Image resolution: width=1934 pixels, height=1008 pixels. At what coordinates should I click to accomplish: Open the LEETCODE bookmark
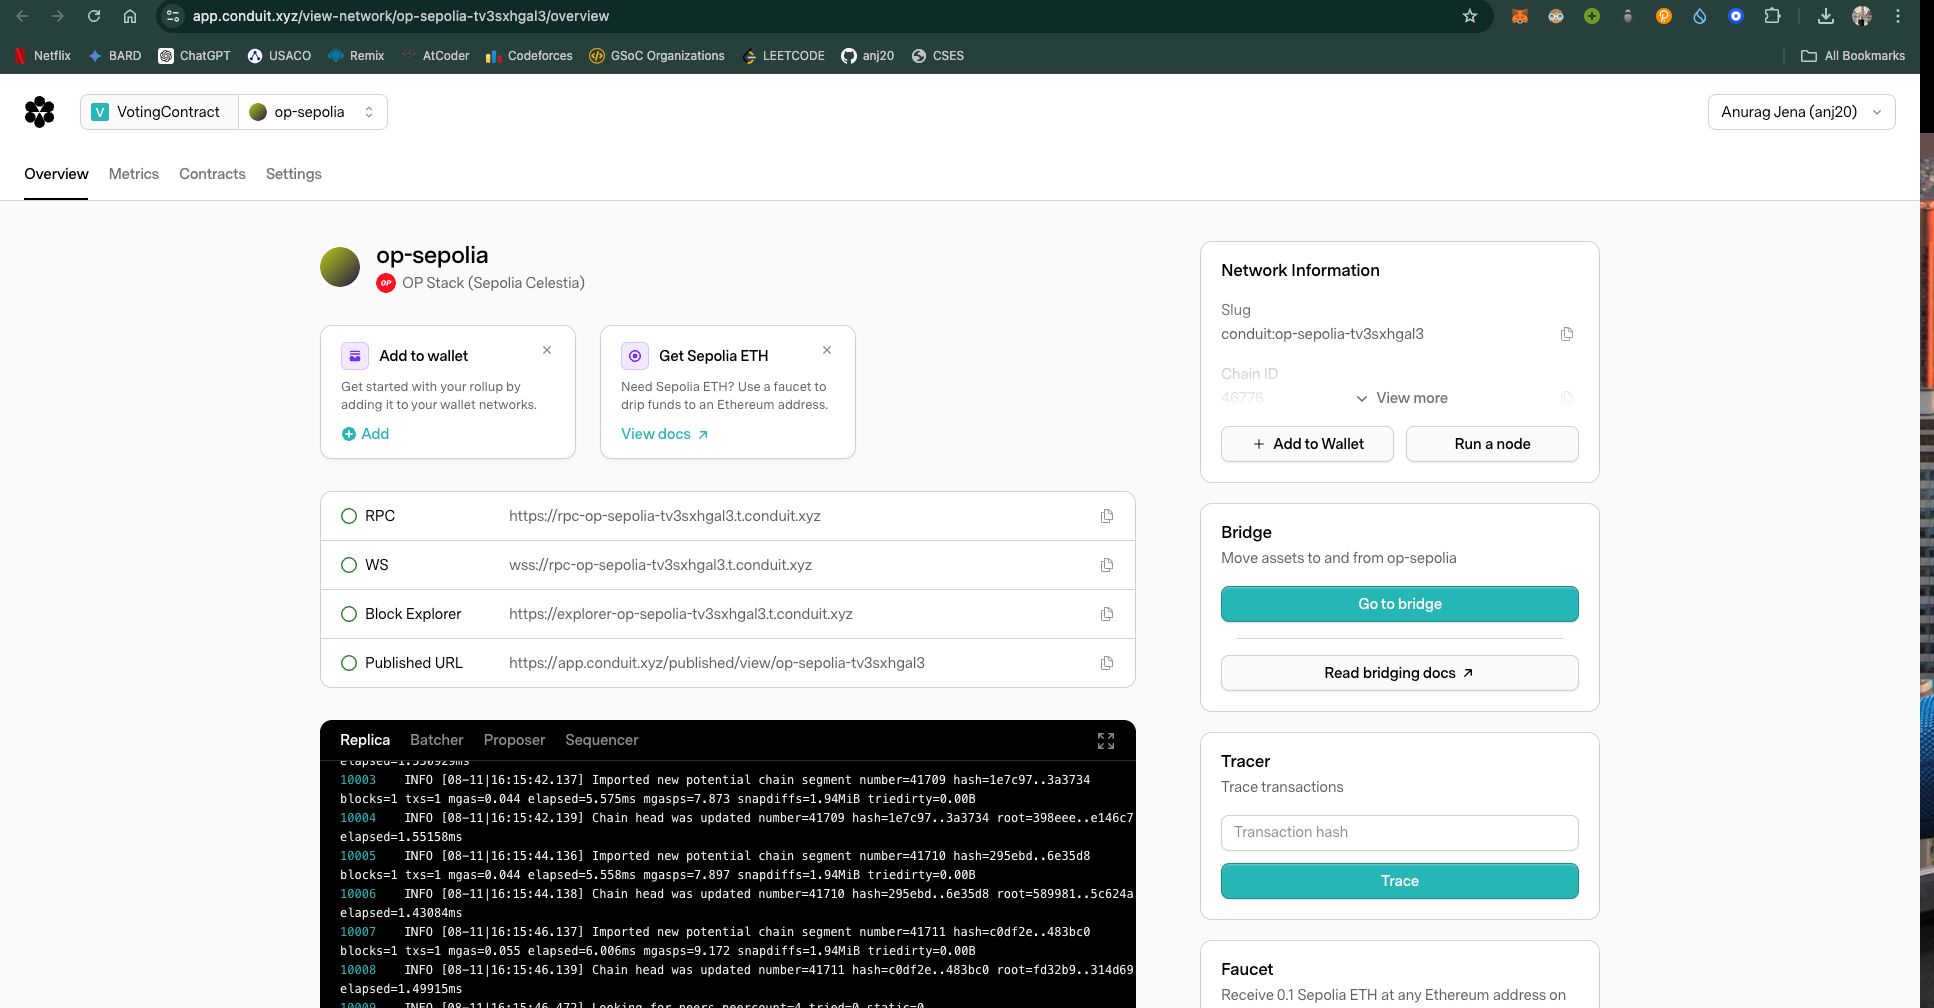point(784,56)
